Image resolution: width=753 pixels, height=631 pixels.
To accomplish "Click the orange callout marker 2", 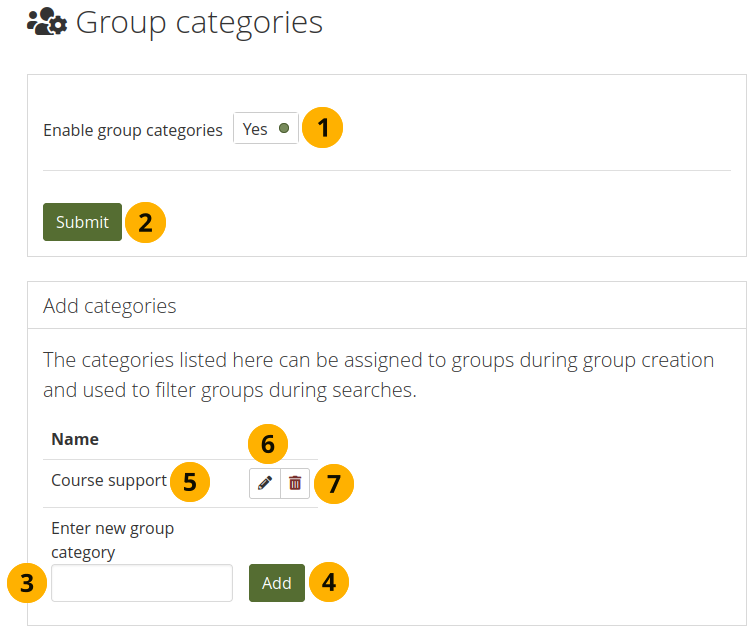I will coord(146,223).
